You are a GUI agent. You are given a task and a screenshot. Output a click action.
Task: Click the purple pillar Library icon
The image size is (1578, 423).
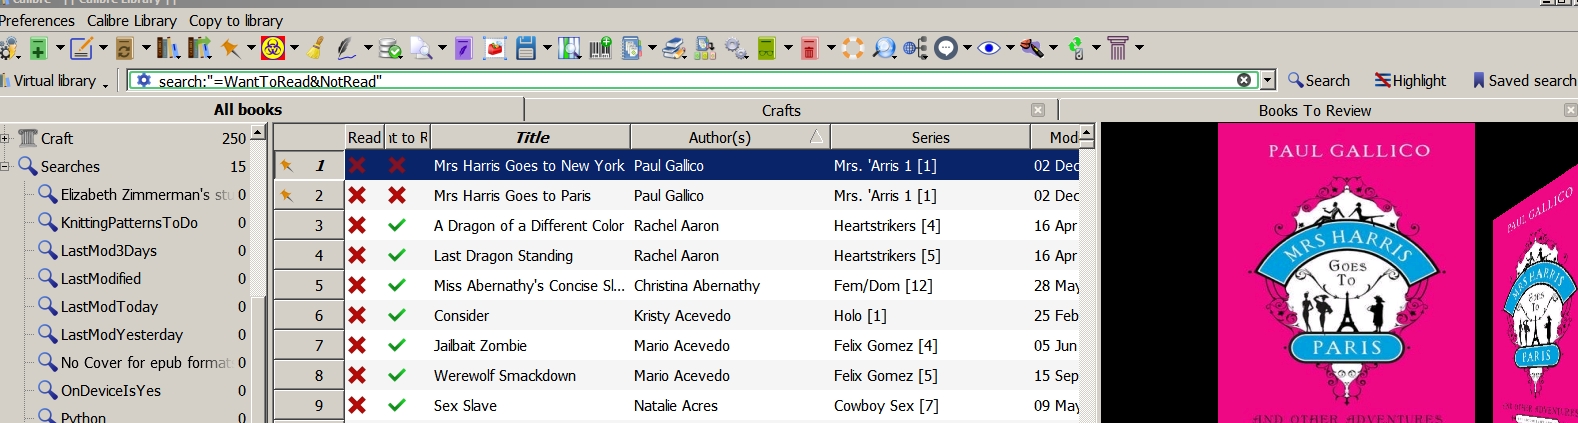(1118, 47)
